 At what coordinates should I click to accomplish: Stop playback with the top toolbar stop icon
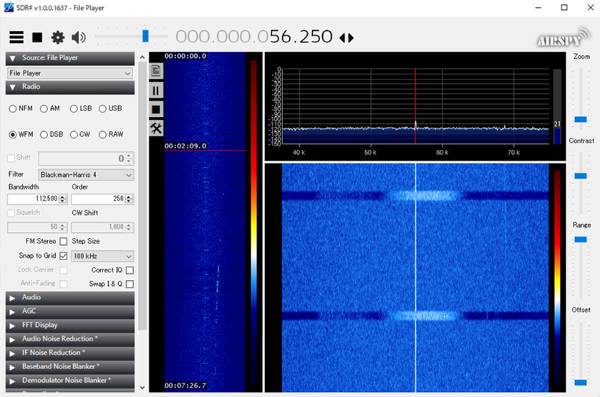click(x=37, y=37)
